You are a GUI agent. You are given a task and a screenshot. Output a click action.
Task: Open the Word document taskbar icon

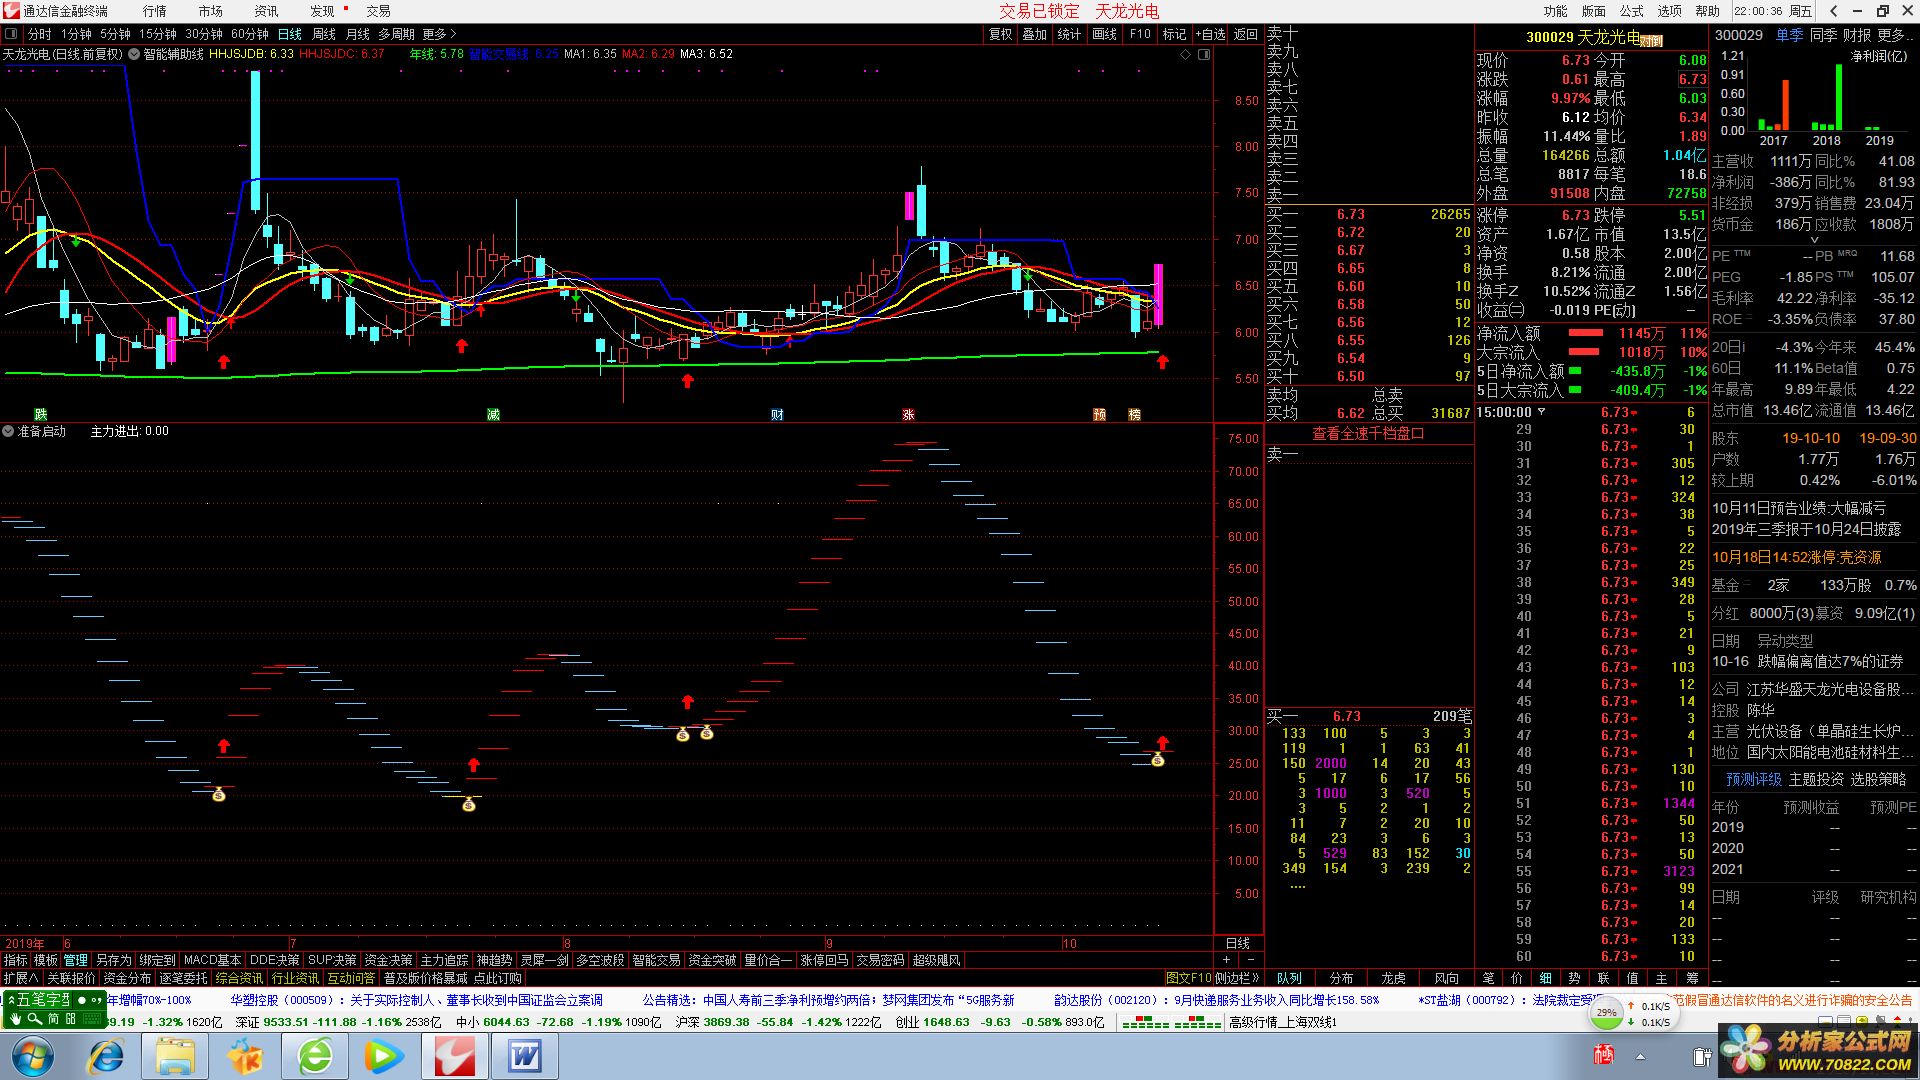525,1056
